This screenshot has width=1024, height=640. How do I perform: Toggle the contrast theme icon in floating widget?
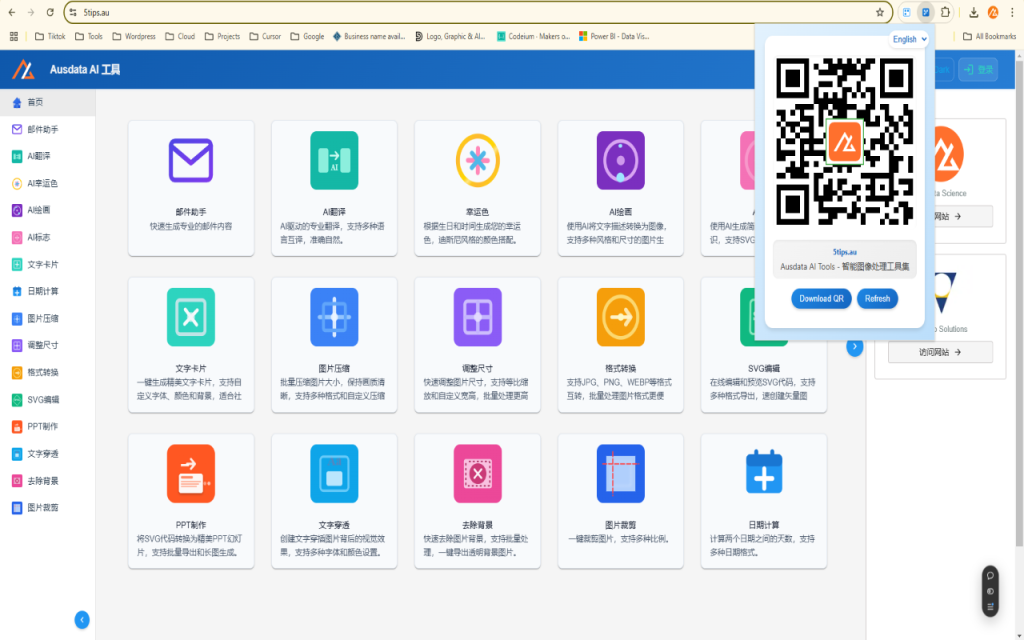coord(990,591)
